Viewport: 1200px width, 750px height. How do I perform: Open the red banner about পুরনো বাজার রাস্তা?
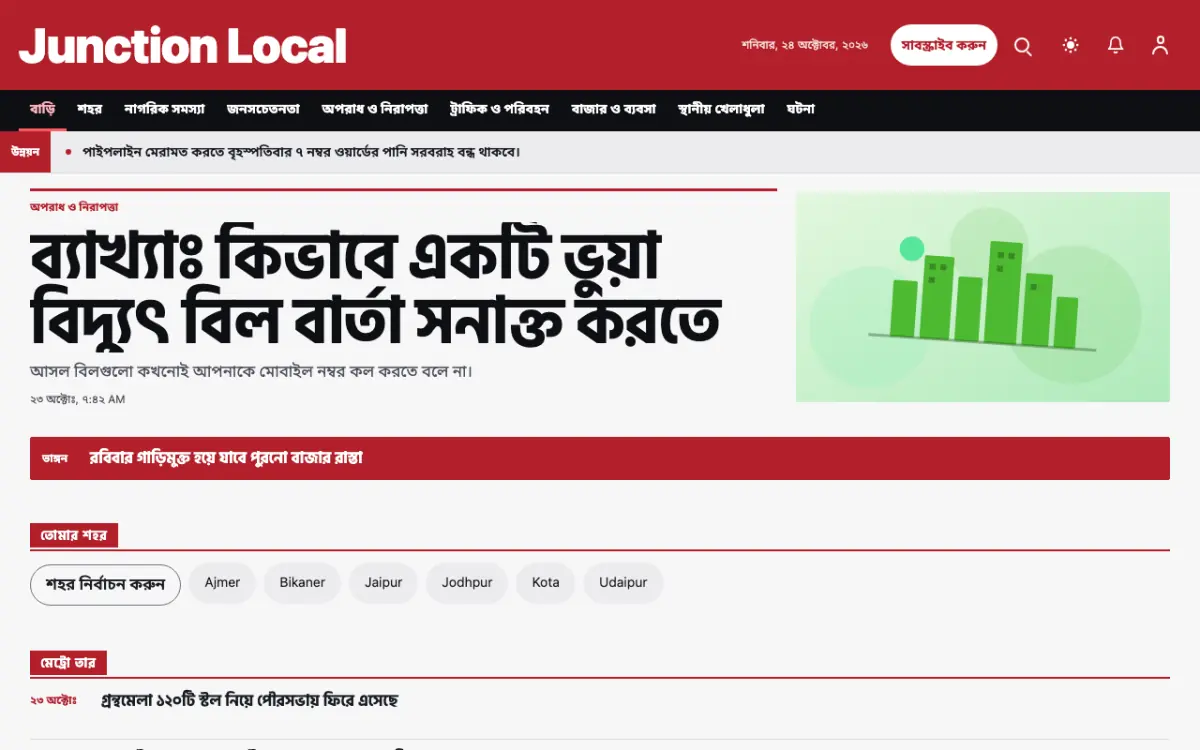(600, 458)
